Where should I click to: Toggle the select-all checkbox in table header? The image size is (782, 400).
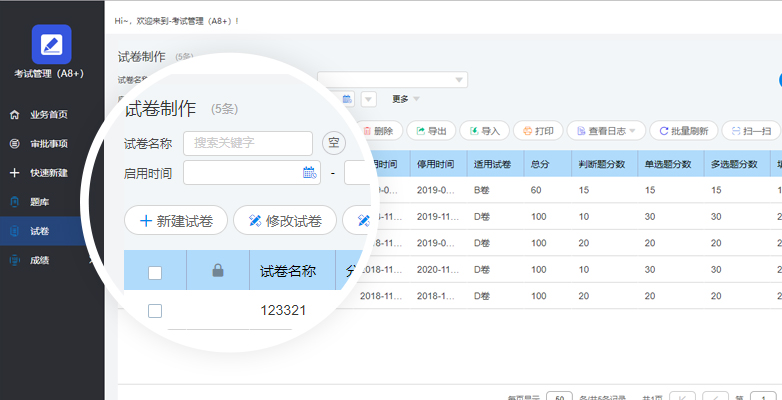(x=155, y=271)
